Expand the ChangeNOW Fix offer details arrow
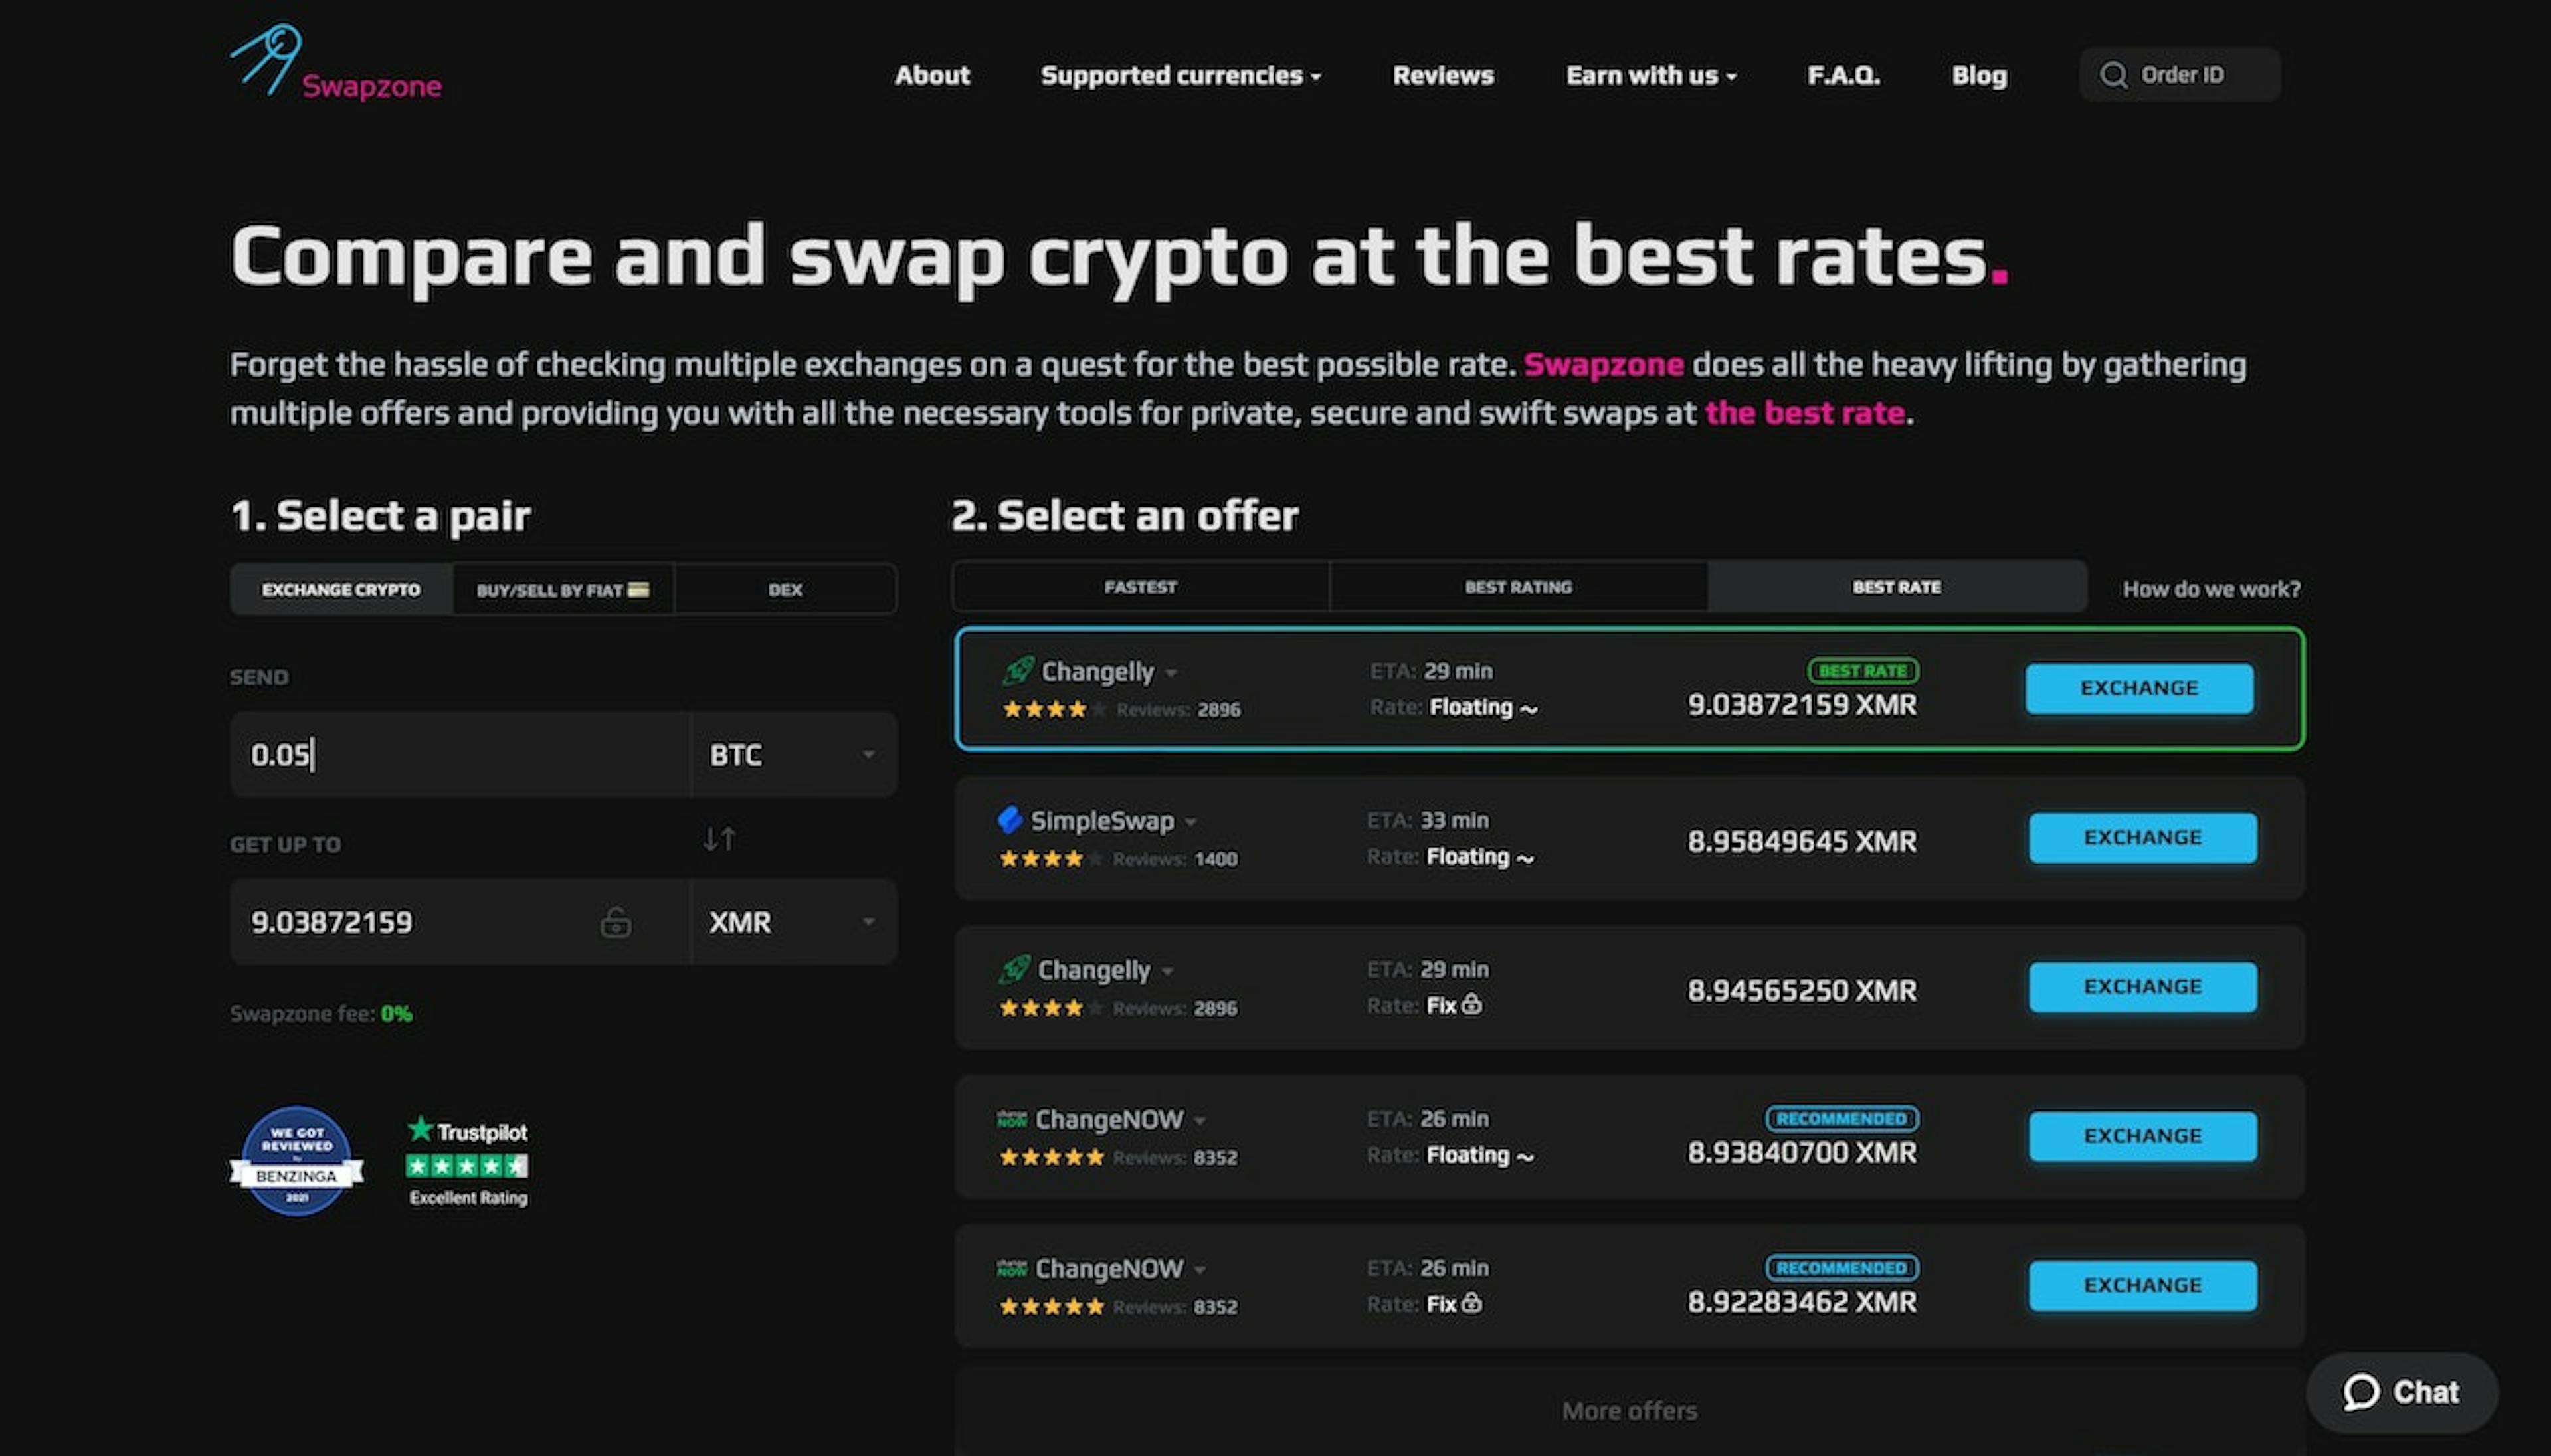2551x1456 pixels. (1199, 1270)
